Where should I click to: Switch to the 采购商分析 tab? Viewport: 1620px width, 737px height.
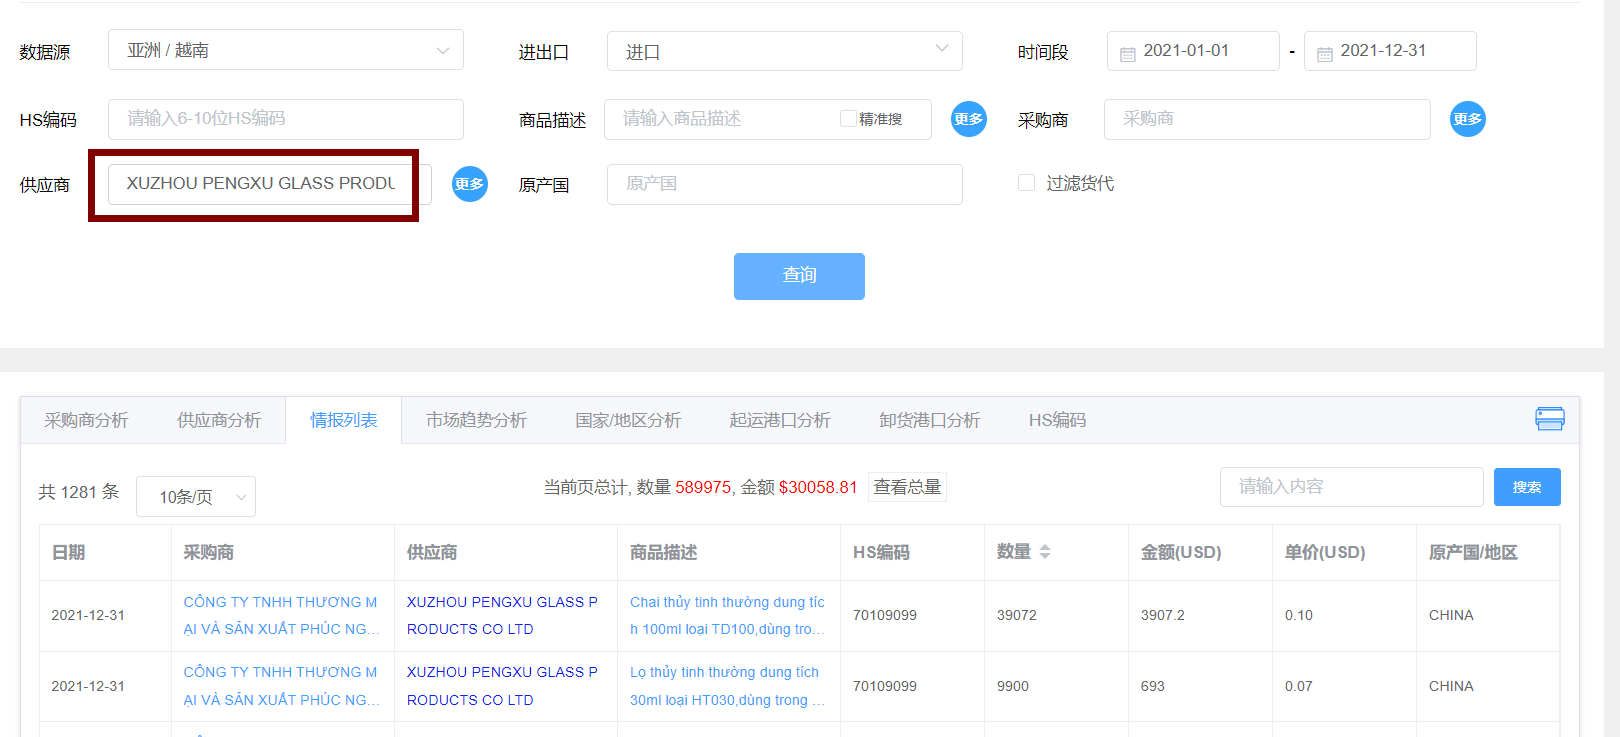point(87,420)
